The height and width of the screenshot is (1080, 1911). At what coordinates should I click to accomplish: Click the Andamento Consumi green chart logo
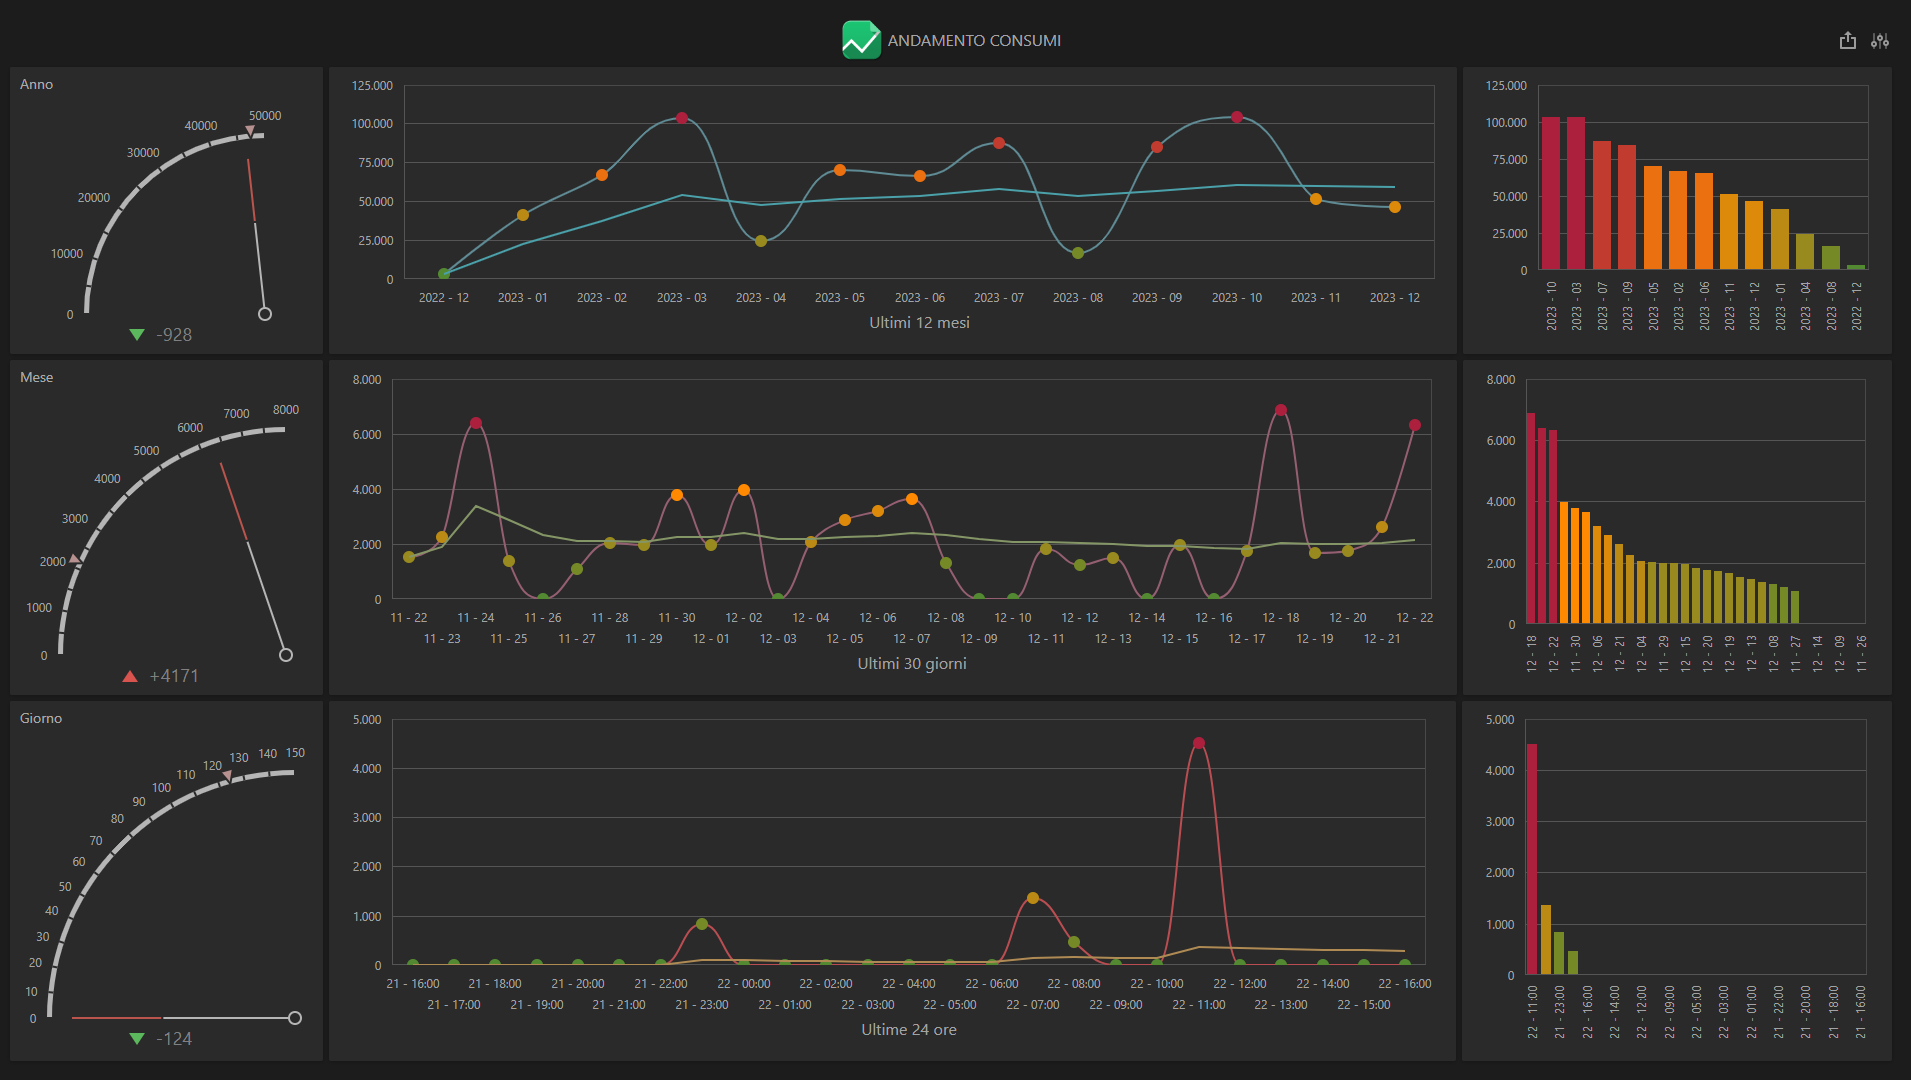click(x=861, y=40)
